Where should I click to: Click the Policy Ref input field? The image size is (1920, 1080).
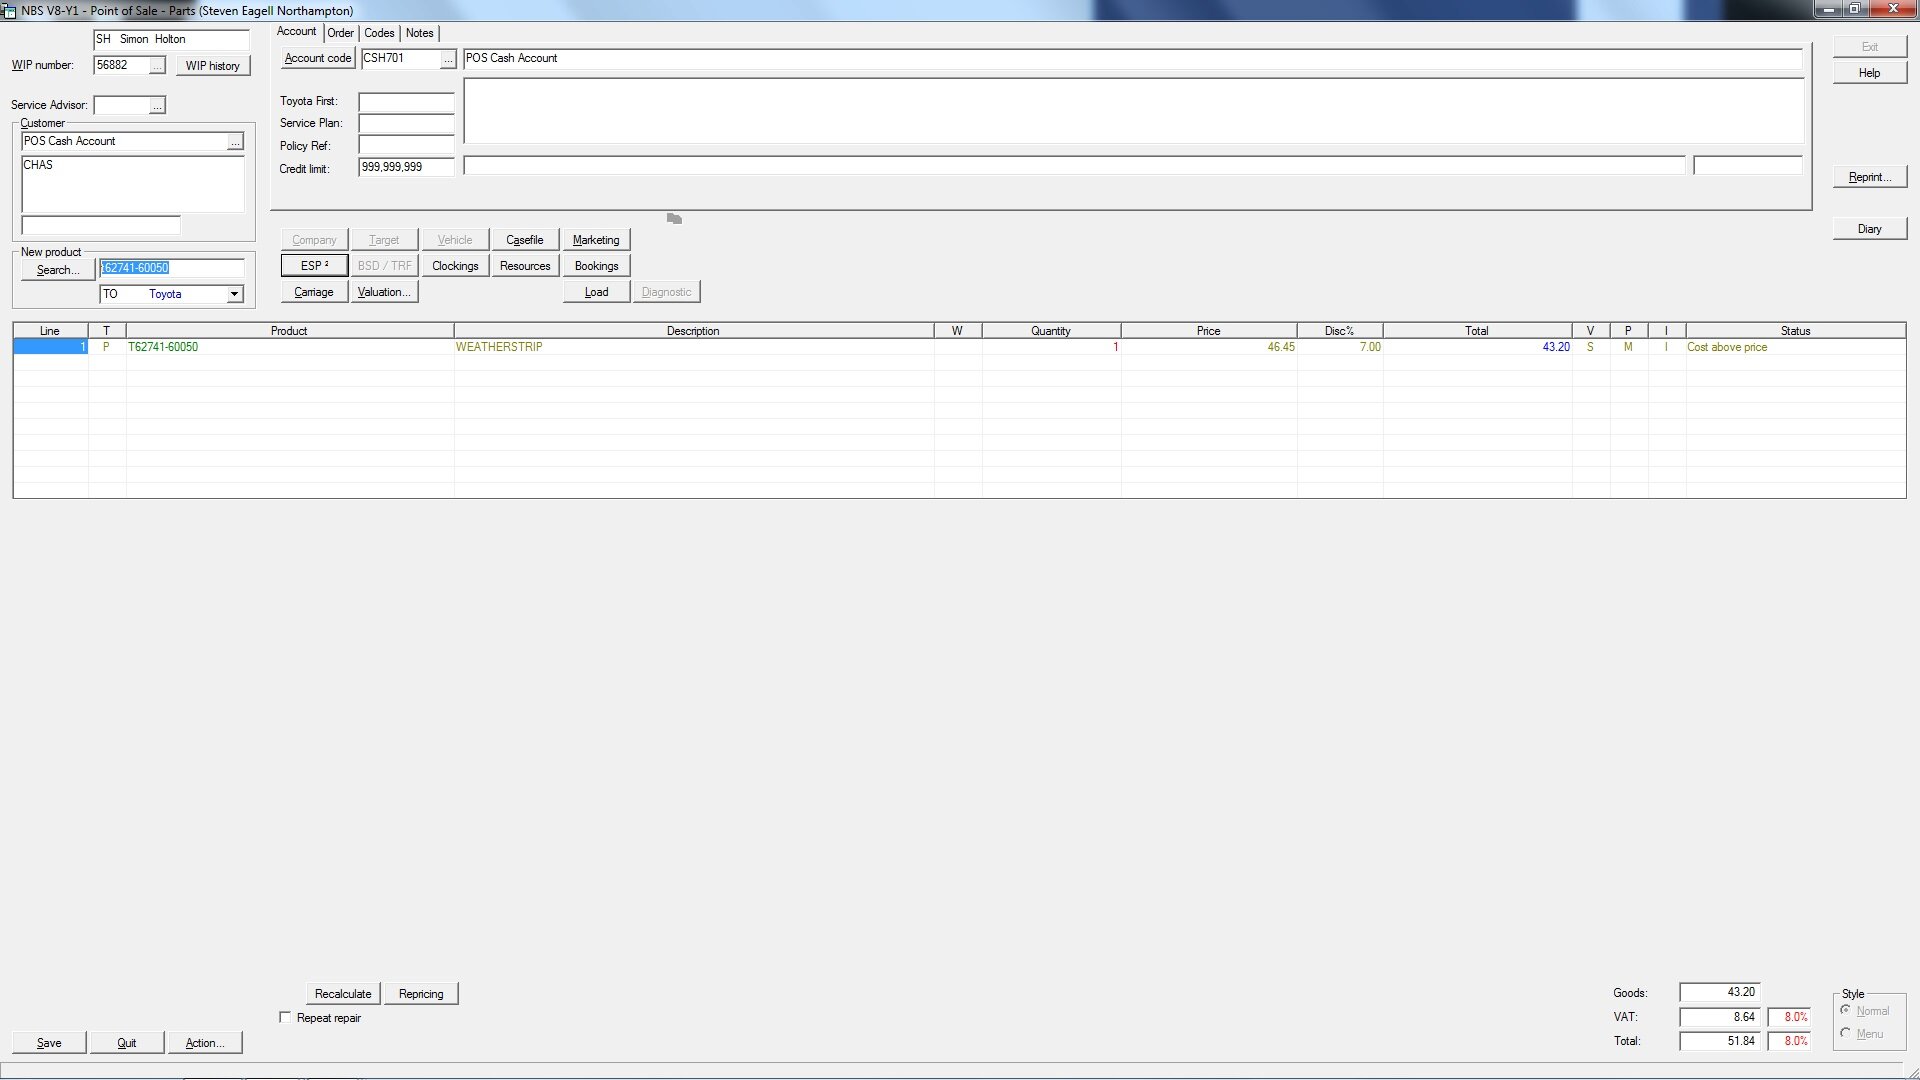(x=406, y=146)
